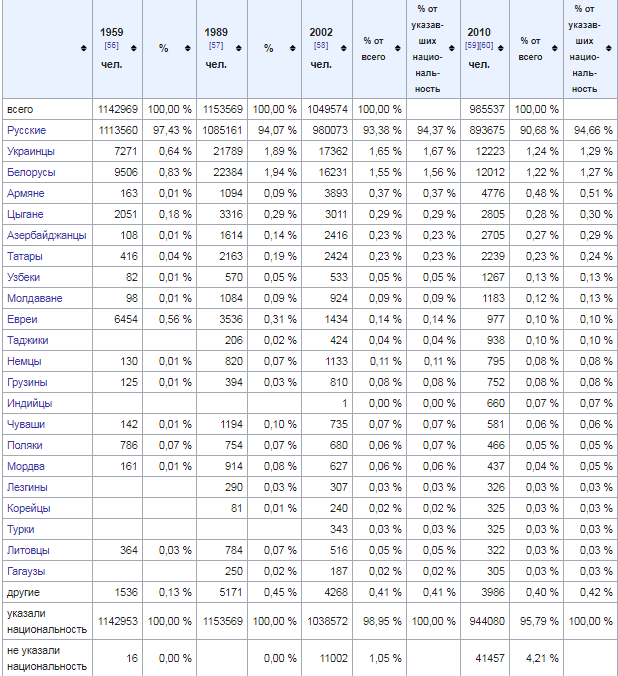Sort by the 1959 population column
This screenshot has width=618, height=676.
click(x=134, y=48)
